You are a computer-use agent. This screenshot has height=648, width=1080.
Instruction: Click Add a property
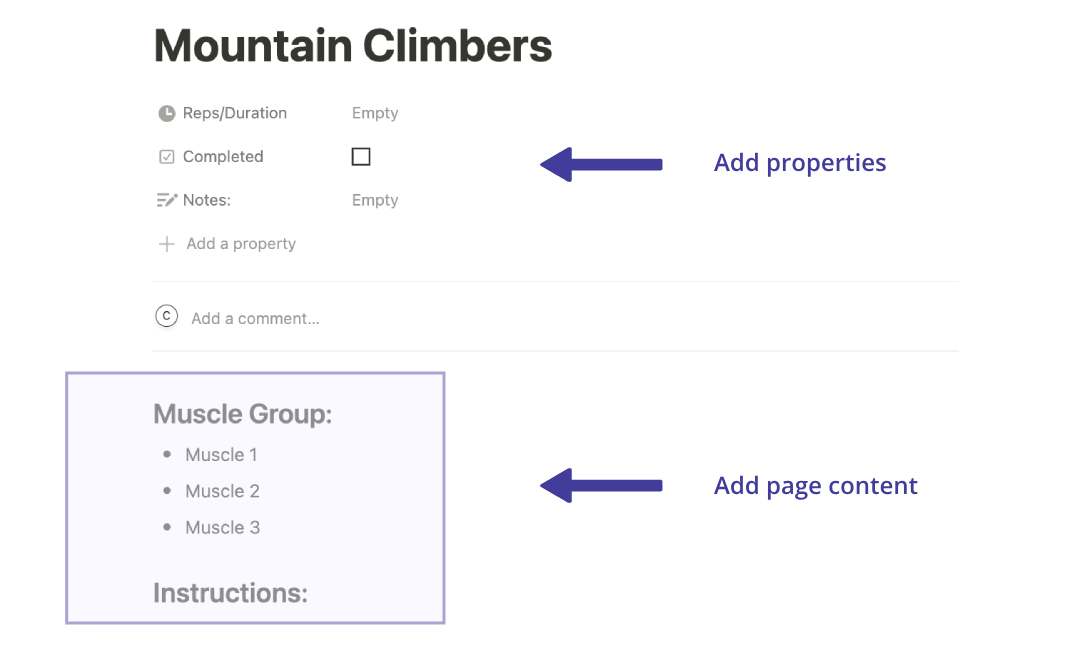pos(240,243)
